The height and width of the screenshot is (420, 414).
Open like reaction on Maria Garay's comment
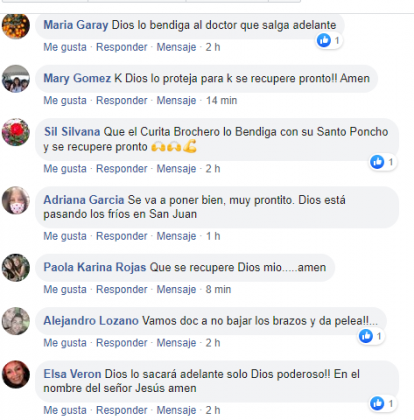point(329,41)
